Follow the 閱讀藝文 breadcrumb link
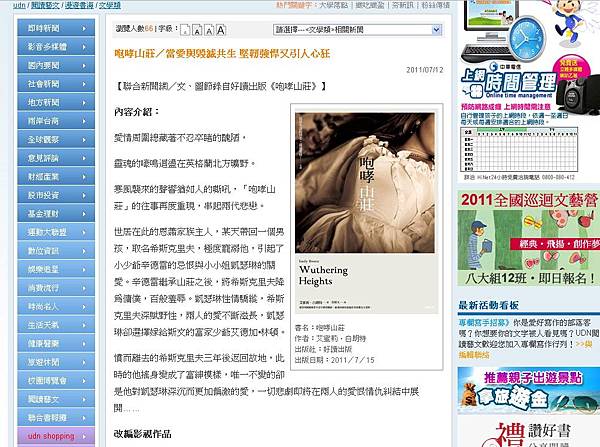The width and height of the screenshot is (600, 447). [x=45, y=5]
